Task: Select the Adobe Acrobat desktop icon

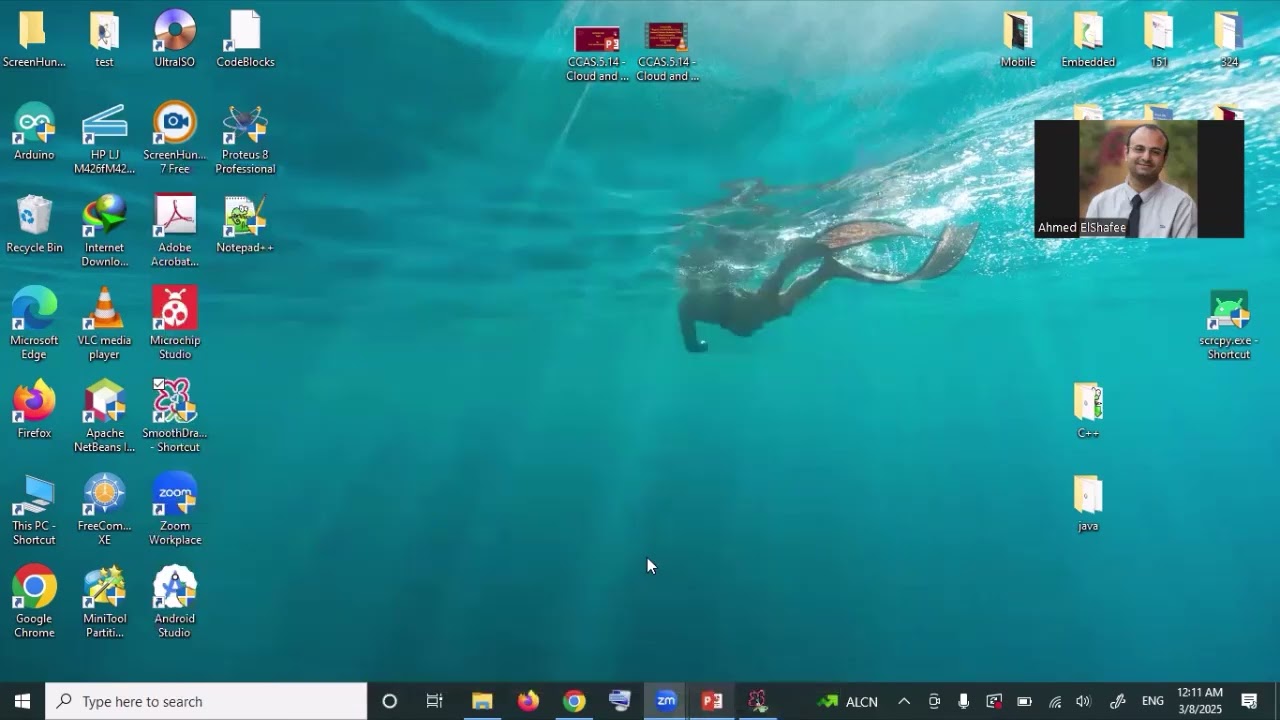Action: [175, 232]
